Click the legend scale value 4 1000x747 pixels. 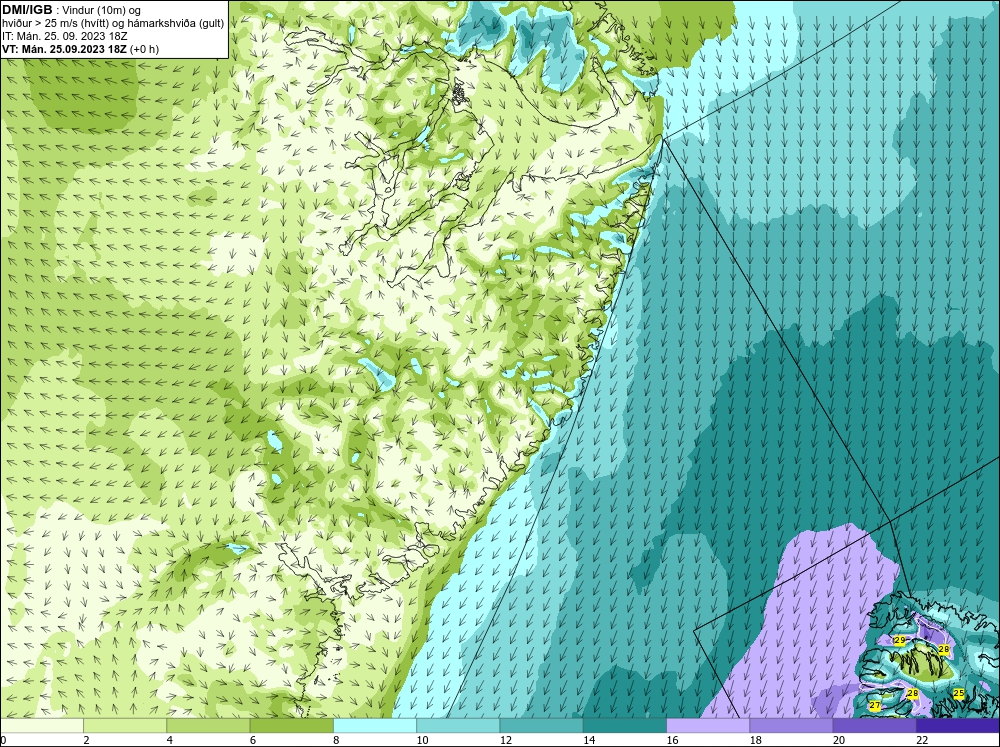pos(170,740)
